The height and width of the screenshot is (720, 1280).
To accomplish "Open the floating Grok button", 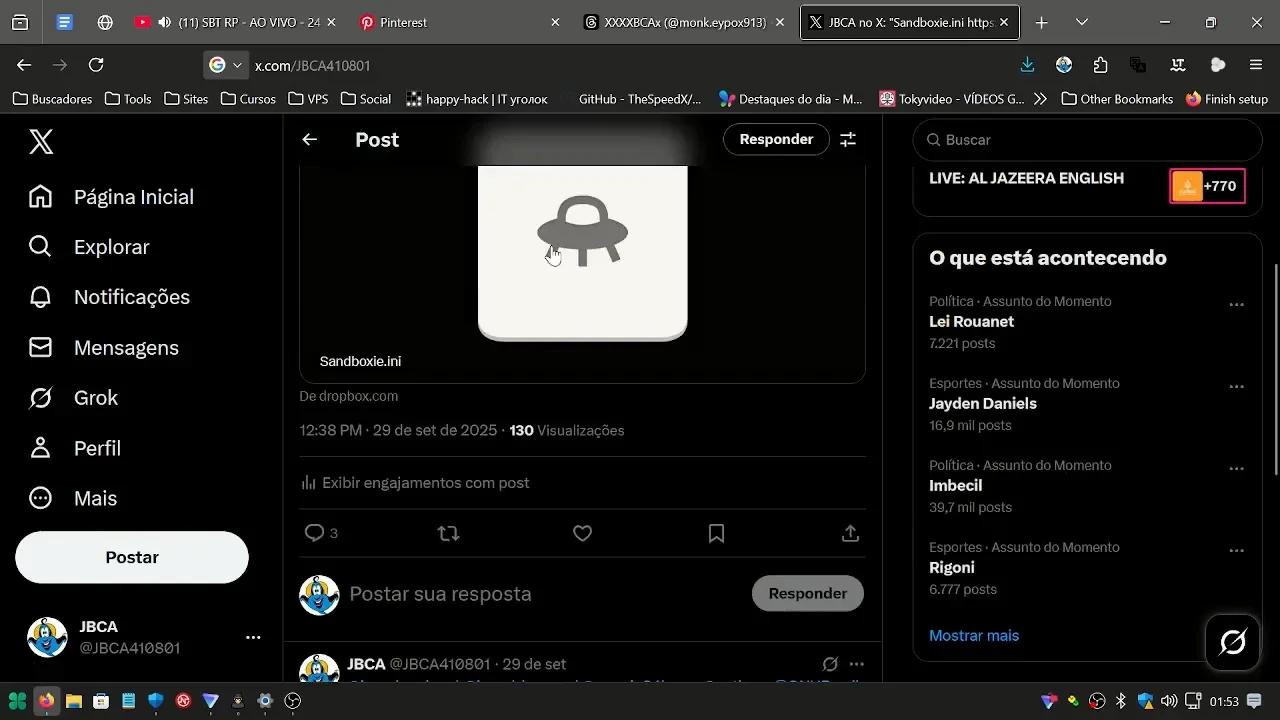I will 1233,641.
